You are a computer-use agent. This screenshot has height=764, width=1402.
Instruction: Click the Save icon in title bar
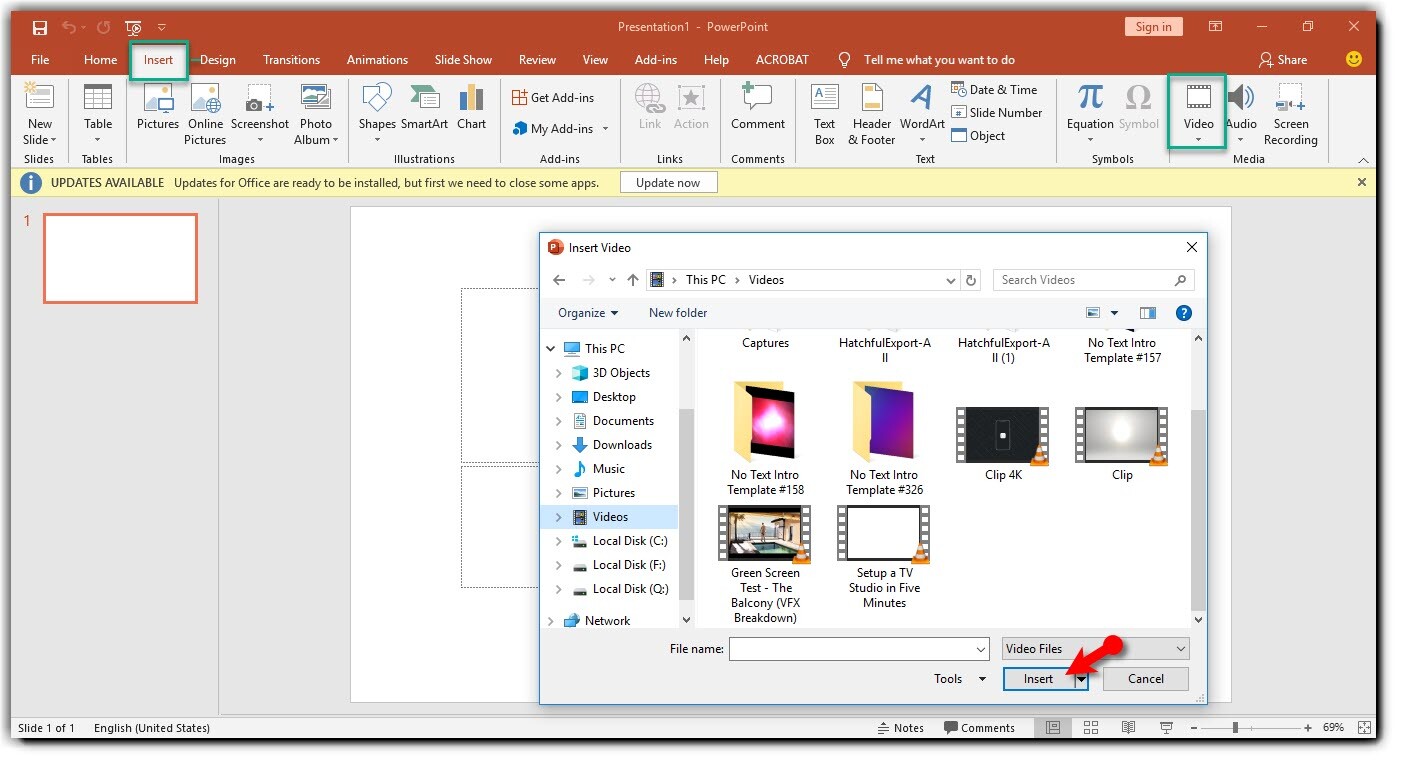pos(40,27)
